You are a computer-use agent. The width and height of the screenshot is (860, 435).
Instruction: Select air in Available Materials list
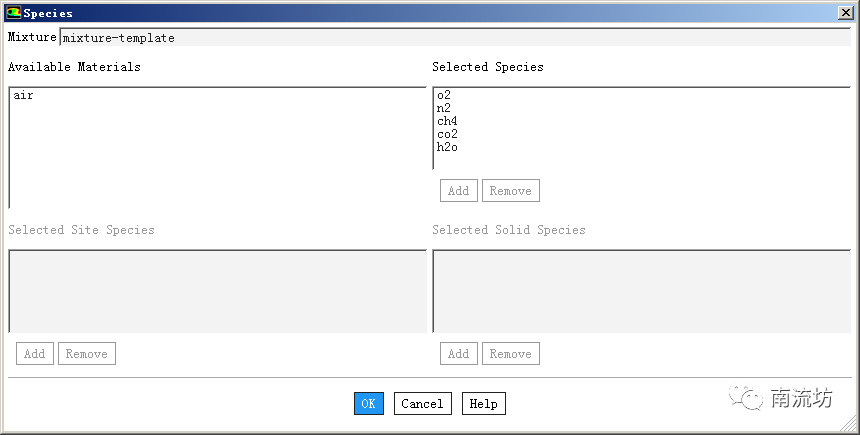[x=25, y=96]
